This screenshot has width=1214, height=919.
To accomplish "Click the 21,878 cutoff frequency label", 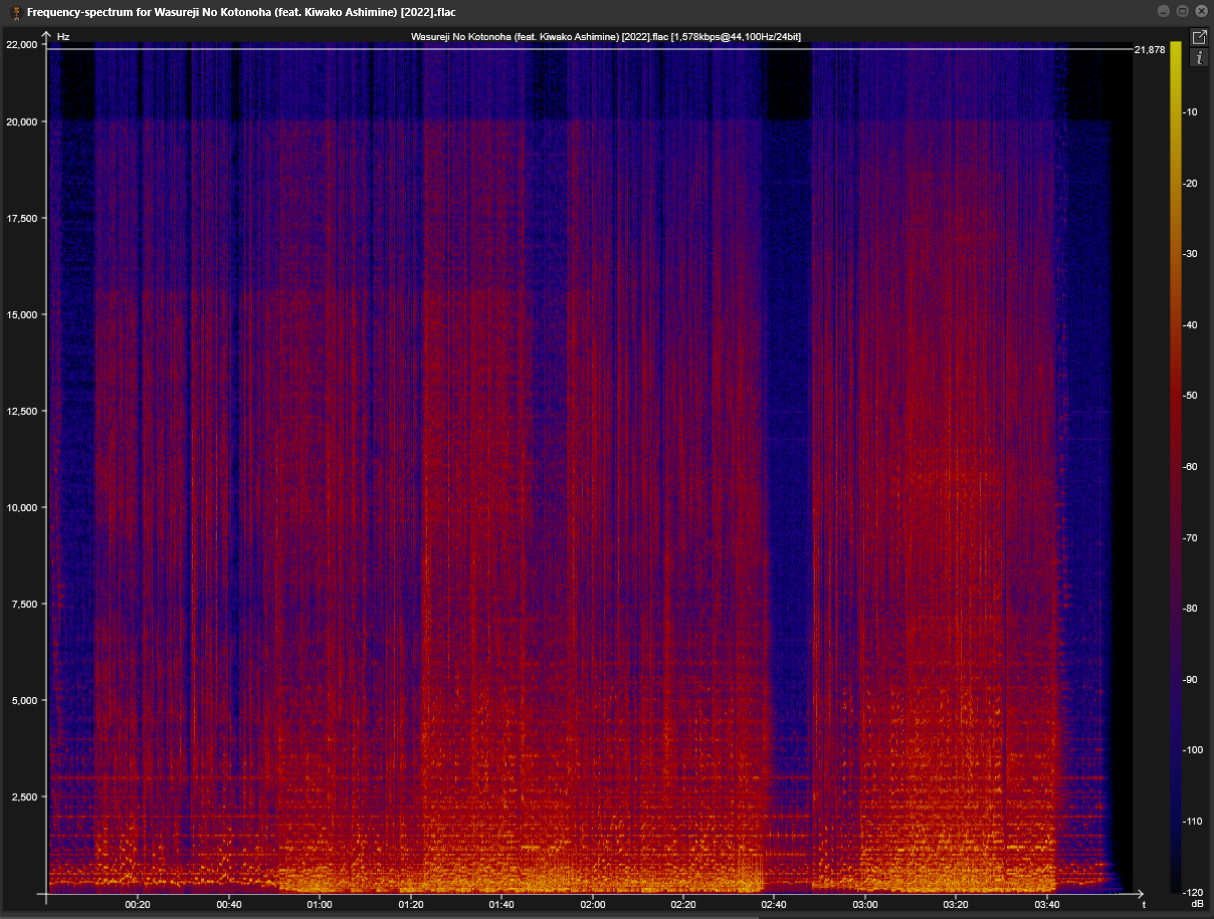I will coord(1150,50).
